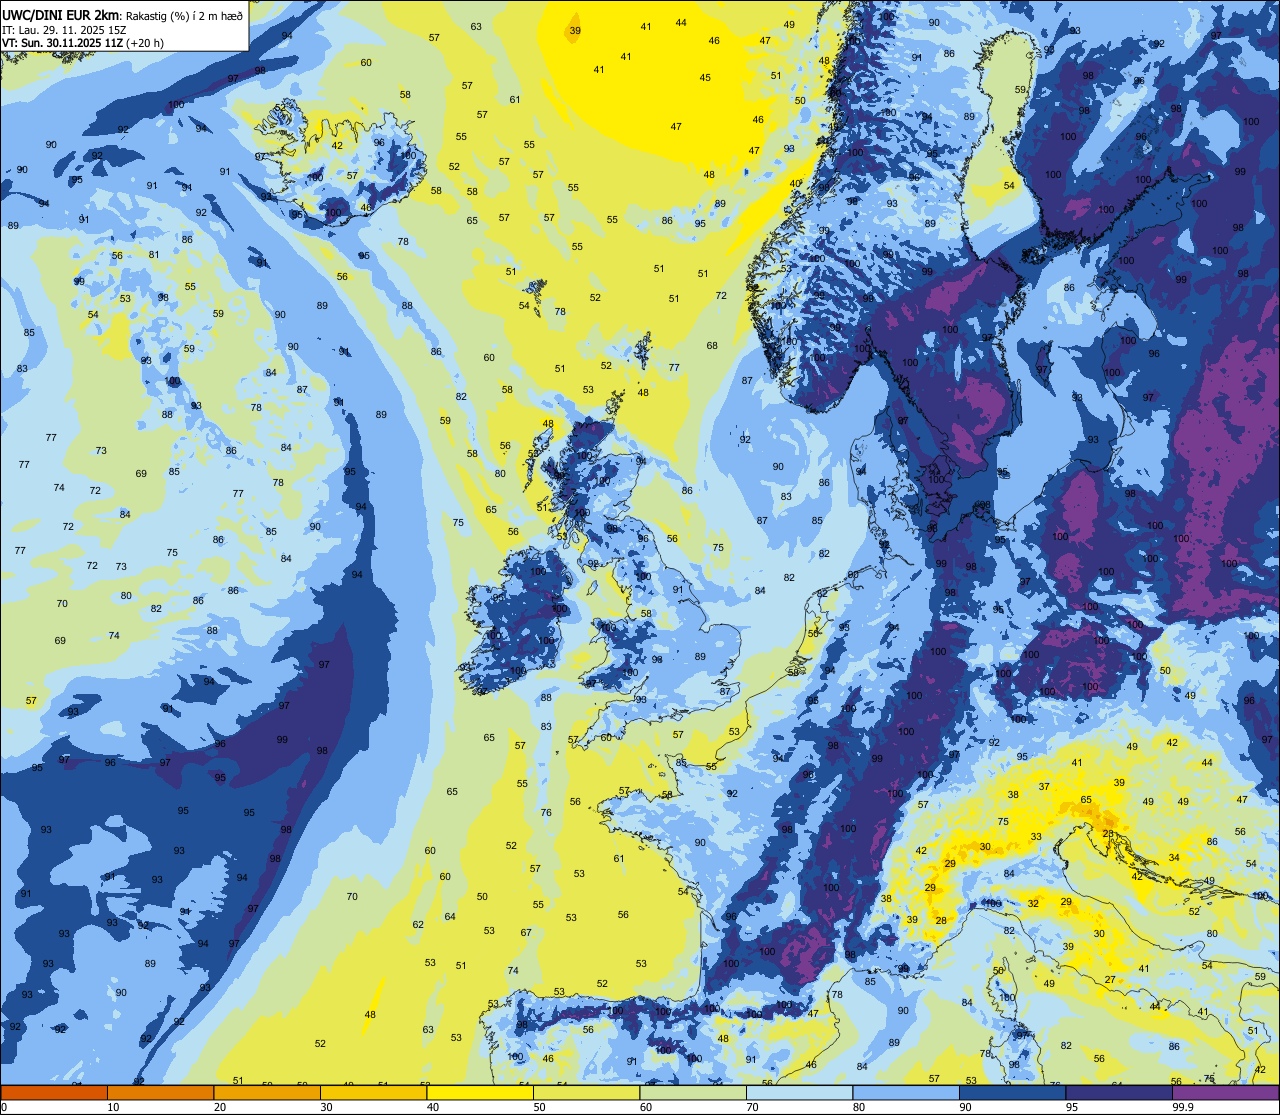This screenshot has height=1115, width=1280.
Task: Click the '67' humidity value in the Bay of Biscay
Action: (x=526, y=932)
